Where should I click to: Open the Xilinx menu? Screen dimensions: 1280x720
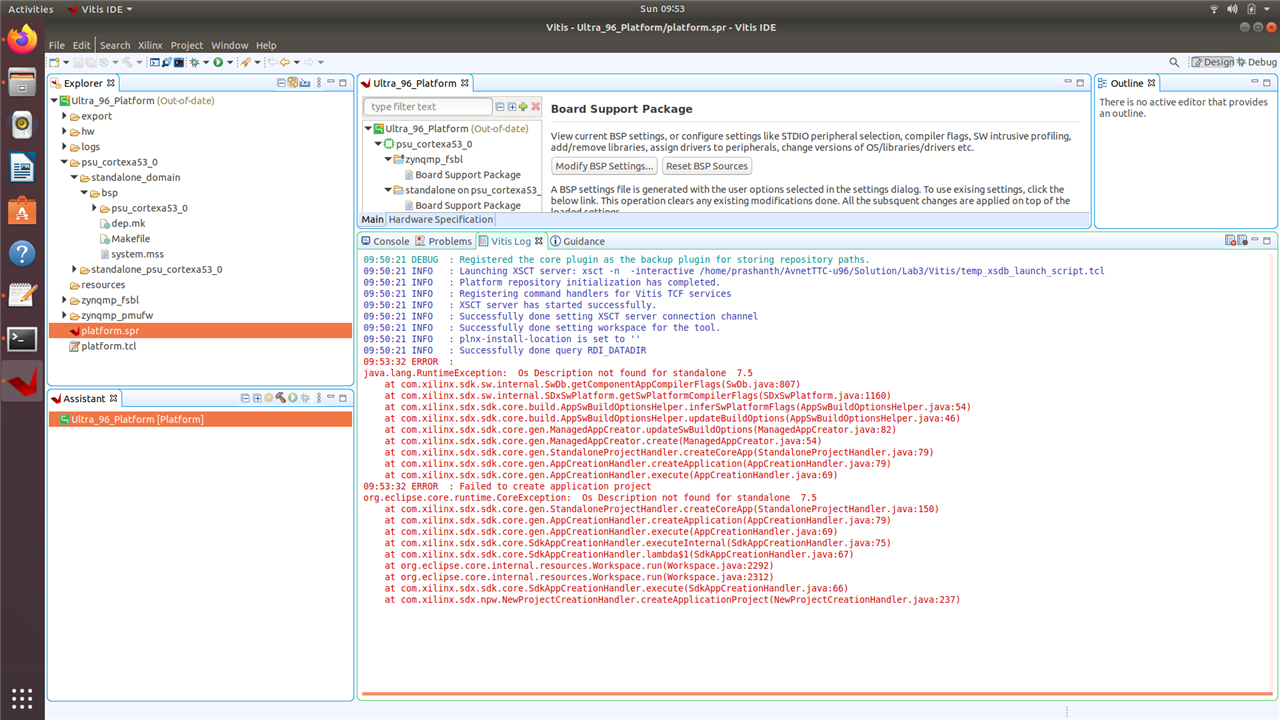(x=150, y=45)
